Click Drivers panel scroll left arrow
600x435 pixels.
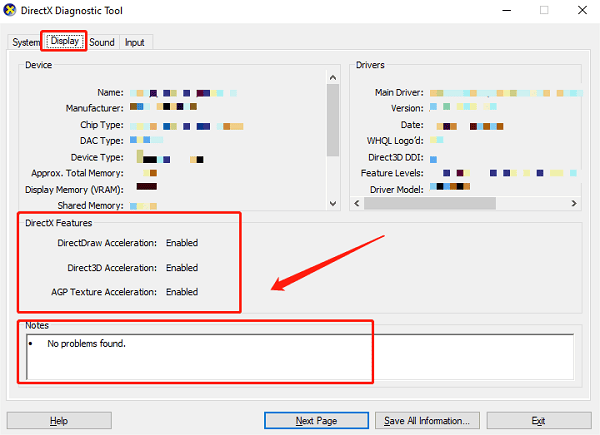[x=357, y=203]
